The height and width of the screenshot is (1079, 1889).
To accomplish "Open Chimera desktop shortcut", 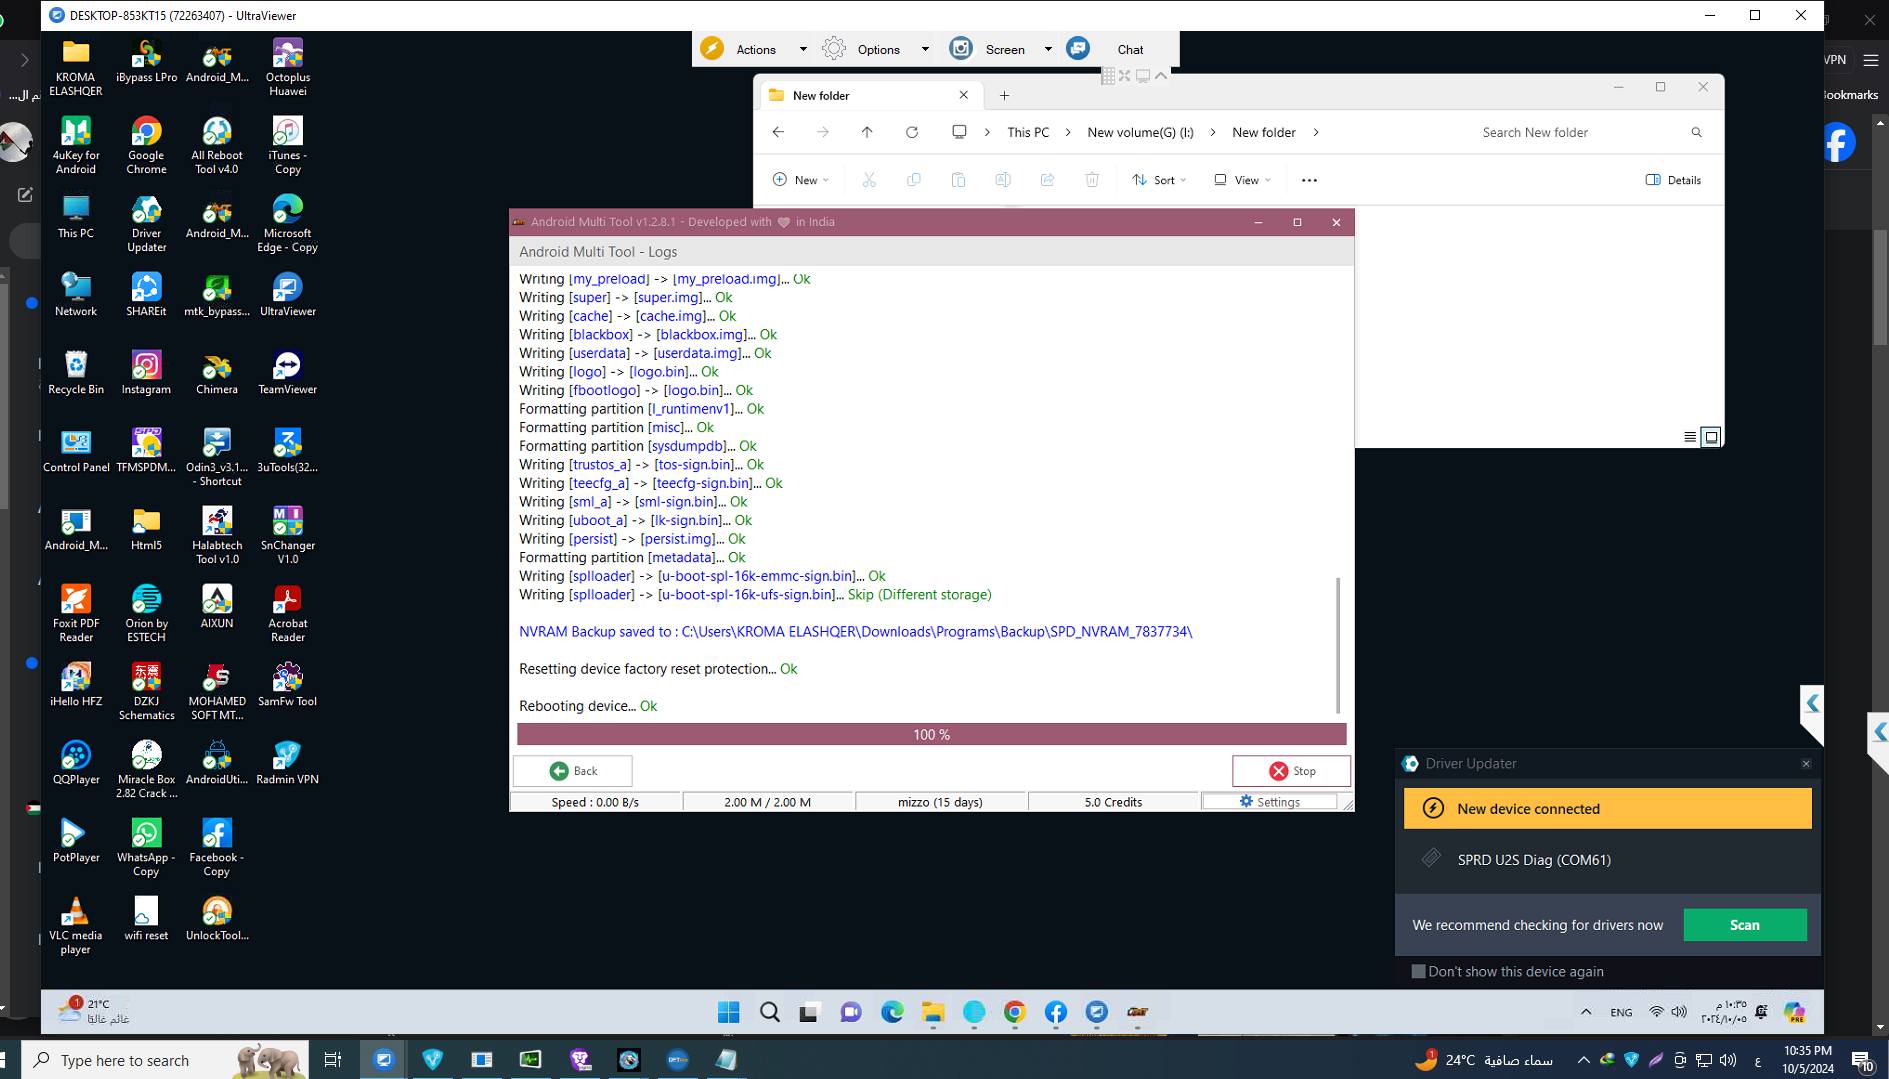I will tap(217, 374).
